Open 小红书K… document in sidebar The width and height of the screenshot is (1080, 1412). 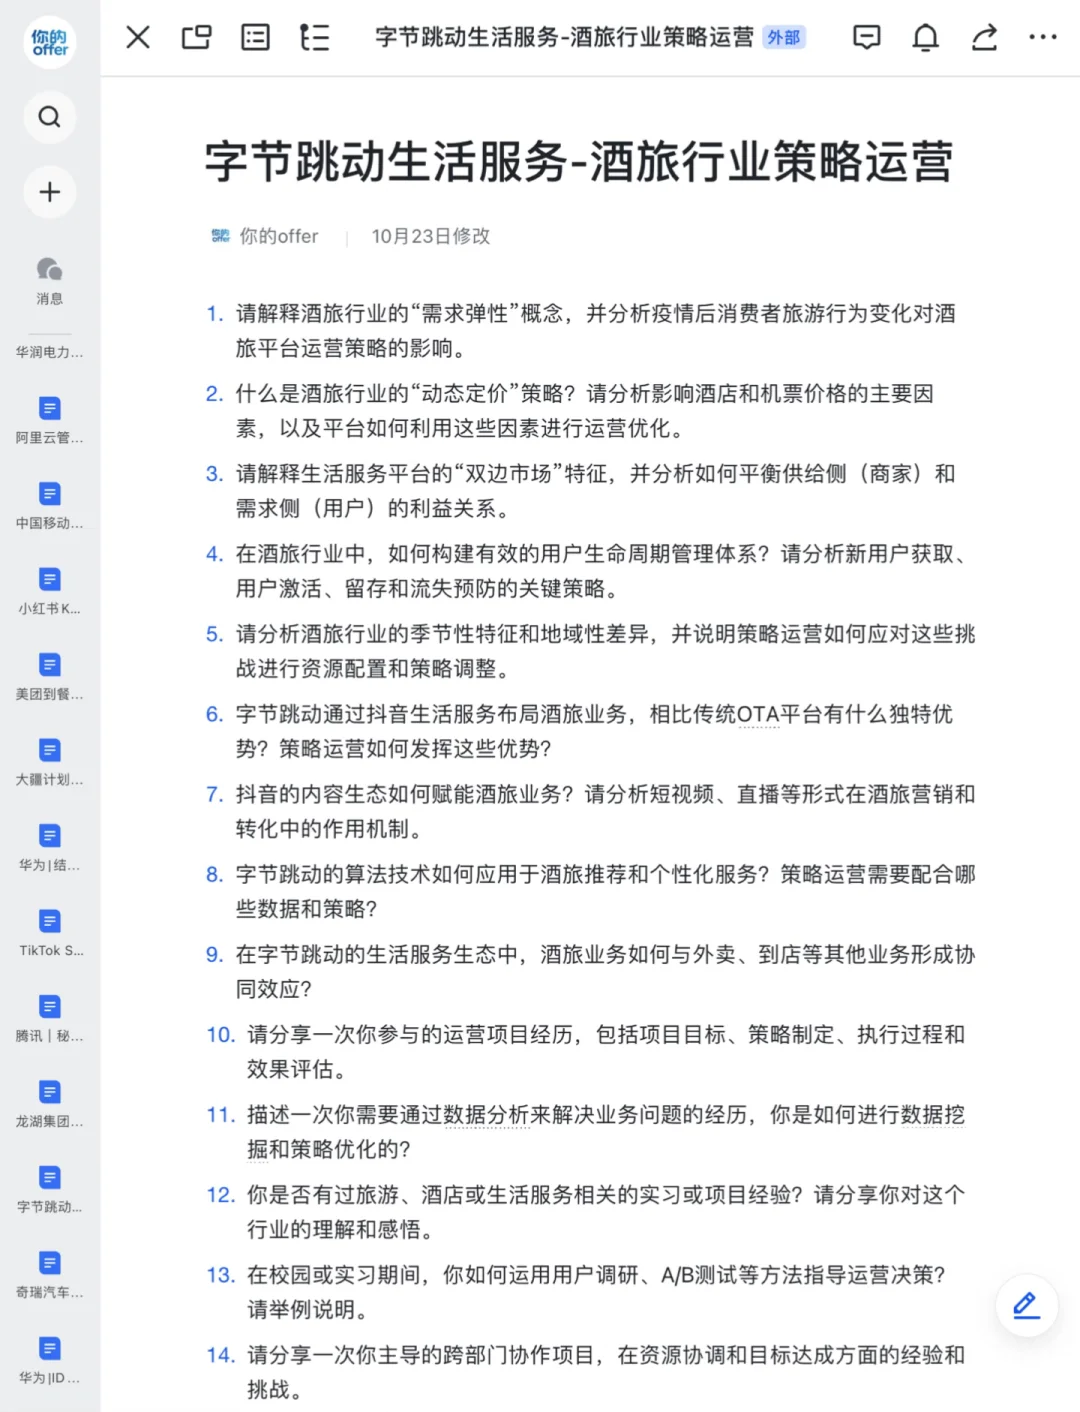50,591
